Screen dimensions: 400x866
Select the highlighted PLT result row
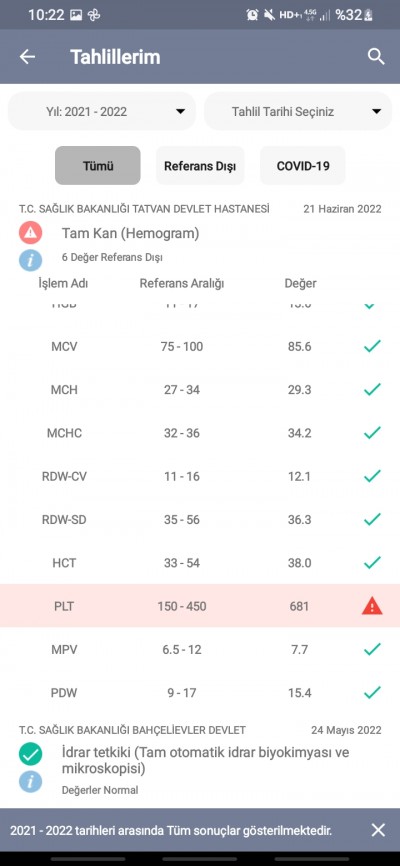[x=200, y=606]
